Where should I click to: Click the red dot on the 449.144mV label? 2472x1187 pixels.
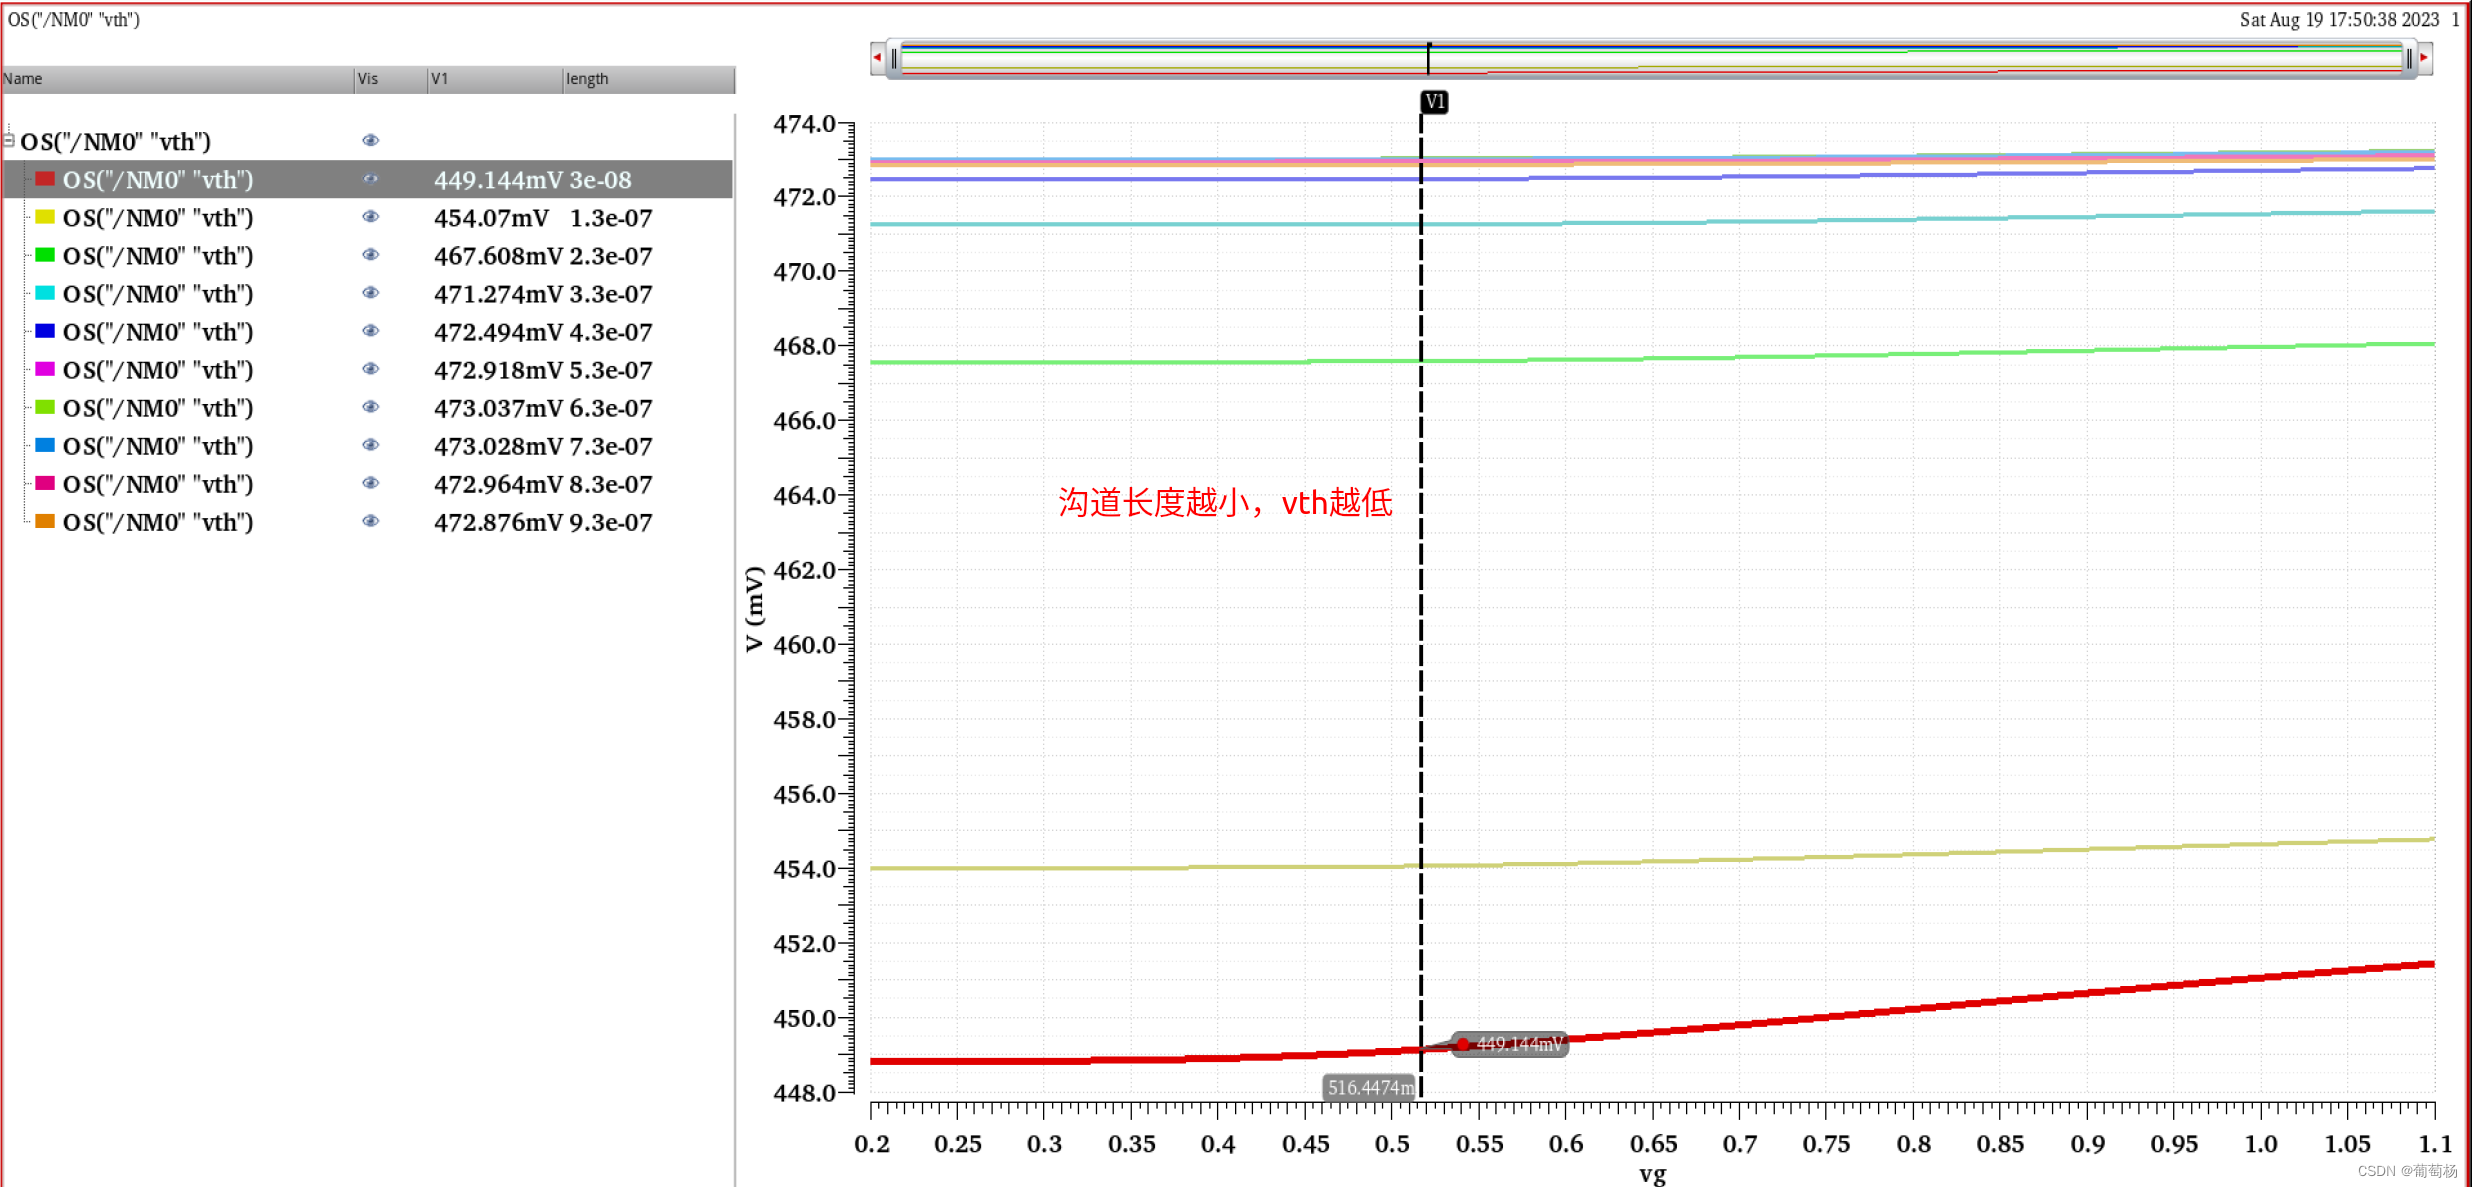click(x=1462, y=1044)
